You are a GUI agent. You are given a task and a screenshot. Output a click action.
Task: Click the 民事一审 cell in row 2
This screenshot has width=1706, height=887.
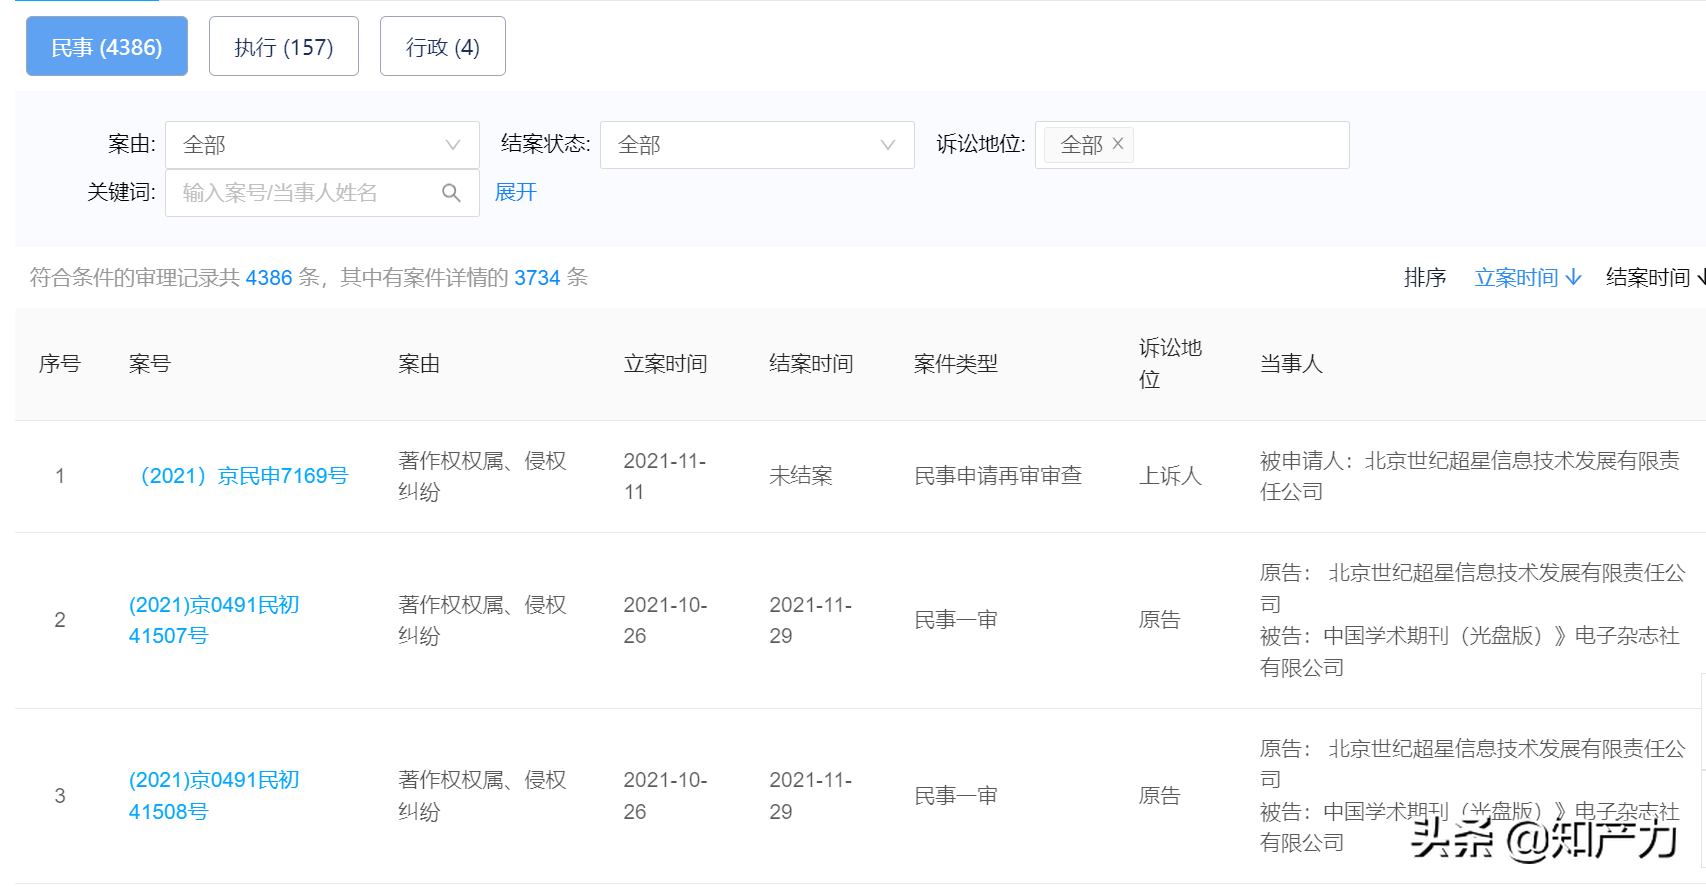click(x=956, y=620)
